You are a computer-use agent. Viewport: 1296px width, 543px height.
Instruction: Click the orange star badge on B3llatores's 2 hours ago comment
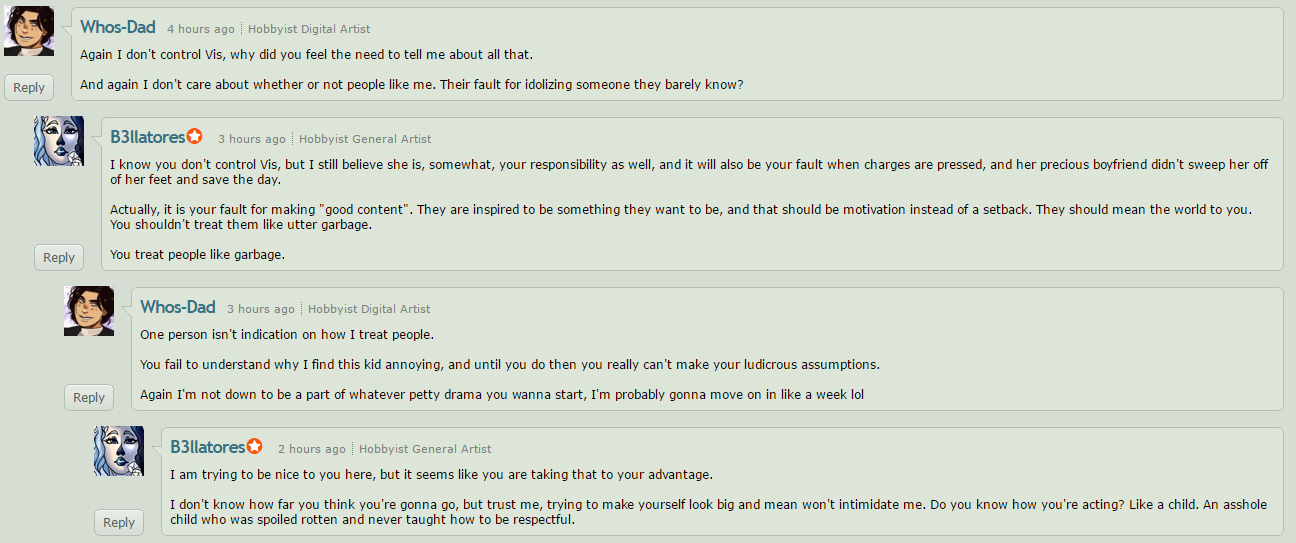(255, 447)
